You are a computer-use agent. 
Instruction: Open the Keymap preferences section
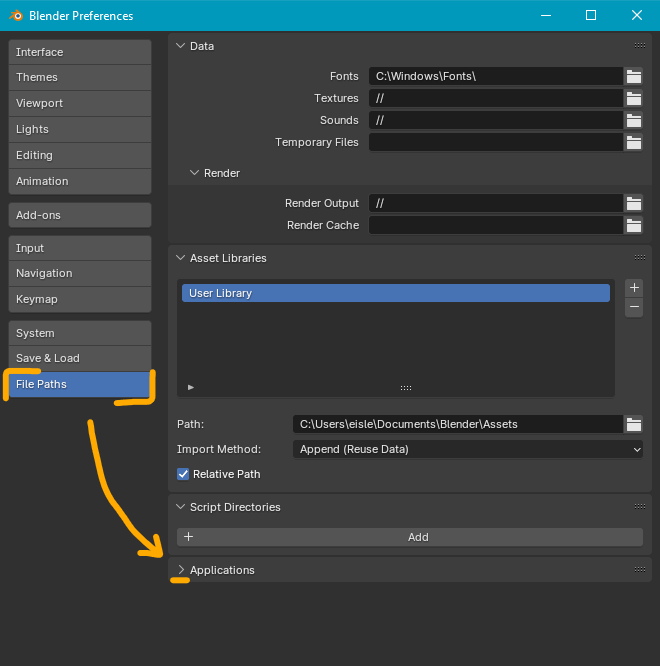(80, 299)
